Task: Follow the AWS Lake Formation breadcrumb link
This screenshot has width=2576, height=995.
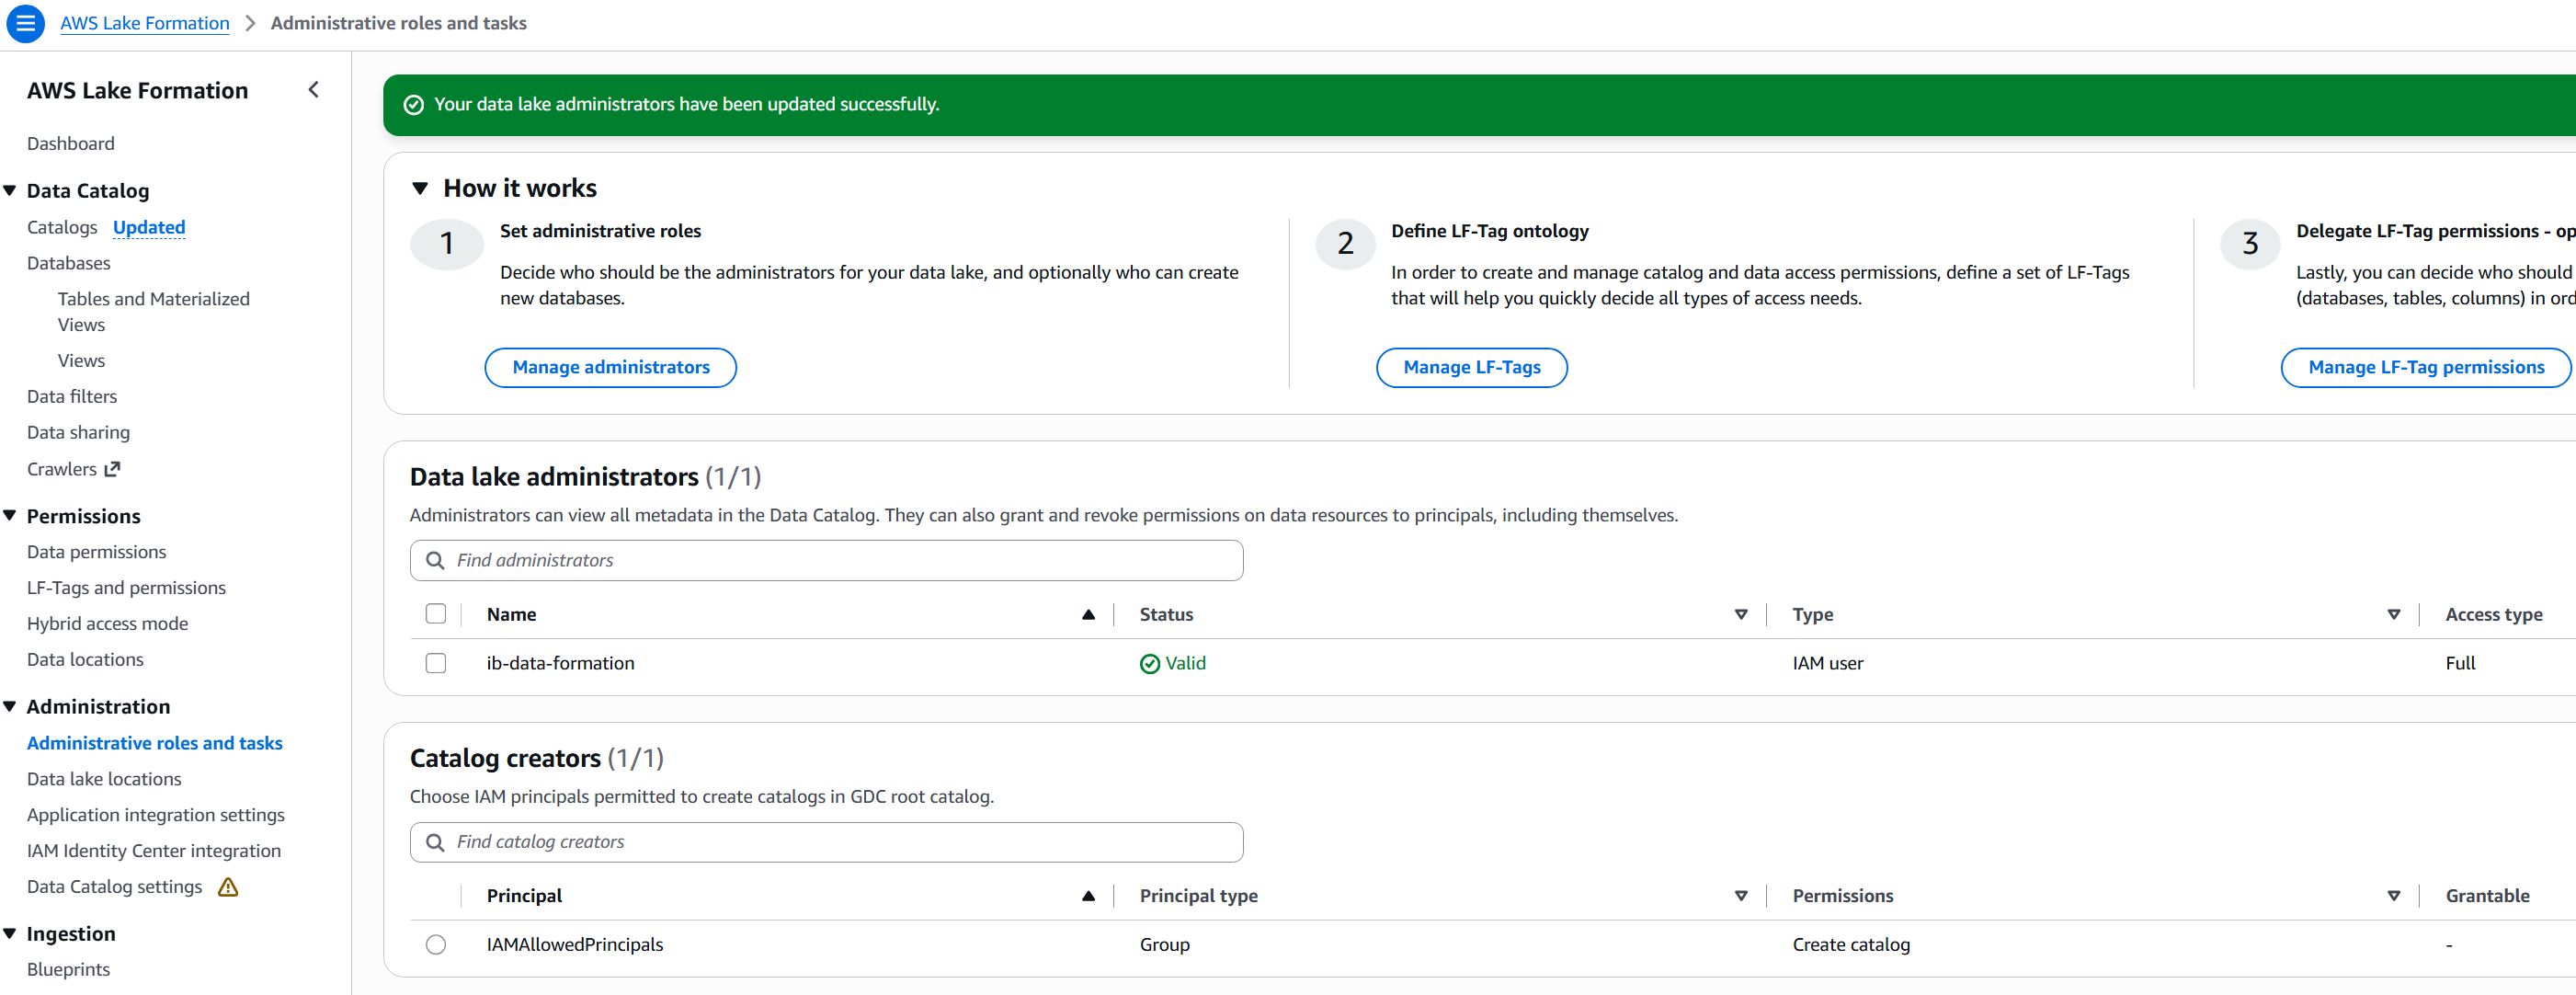Action: (x=145, y=23)
